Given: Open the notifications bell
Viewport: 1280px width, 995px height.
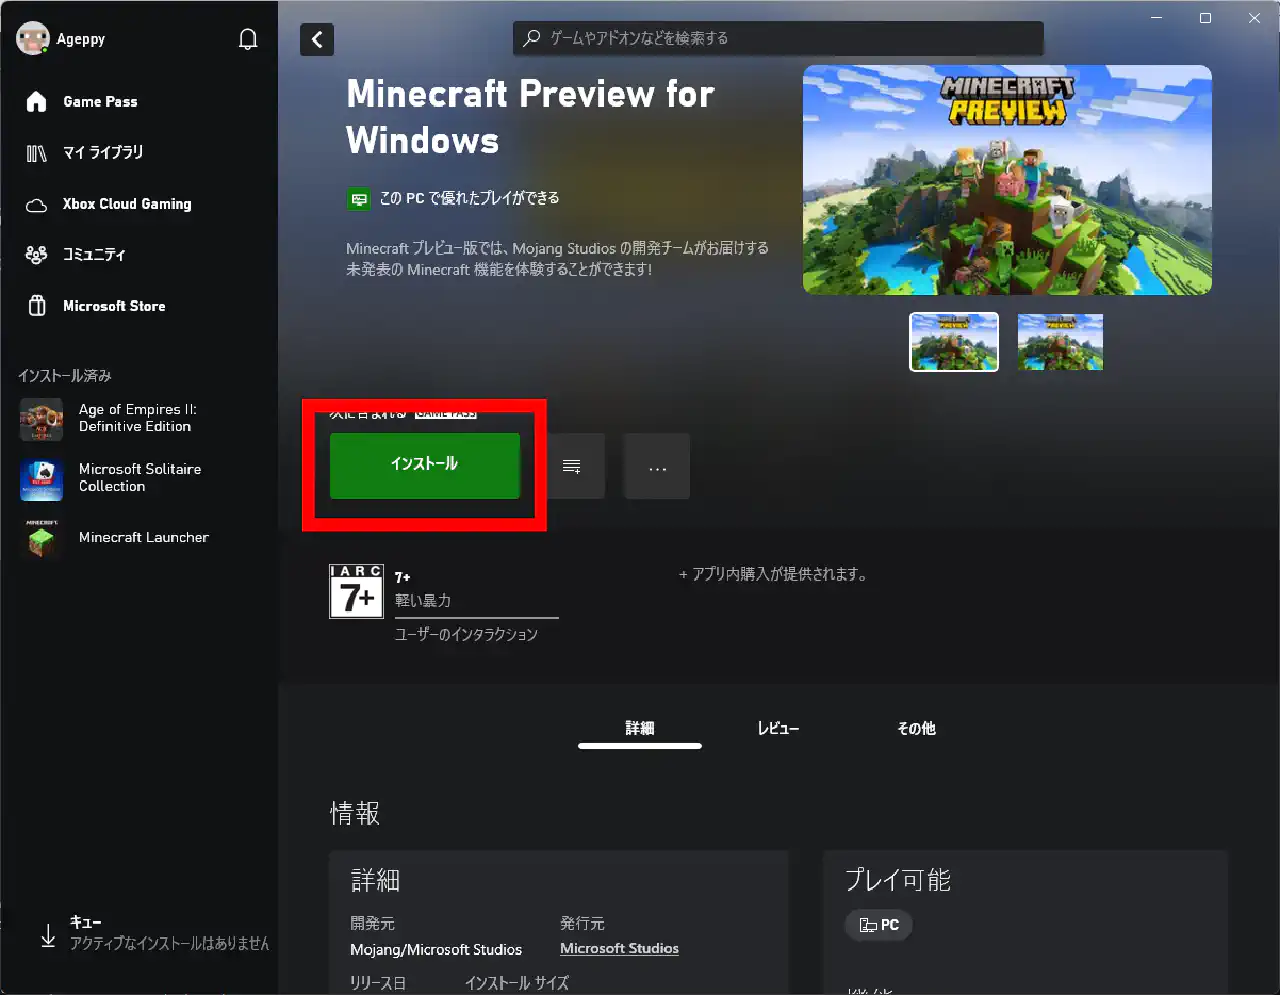Looking at the screenshot, I should pos(248,39).
